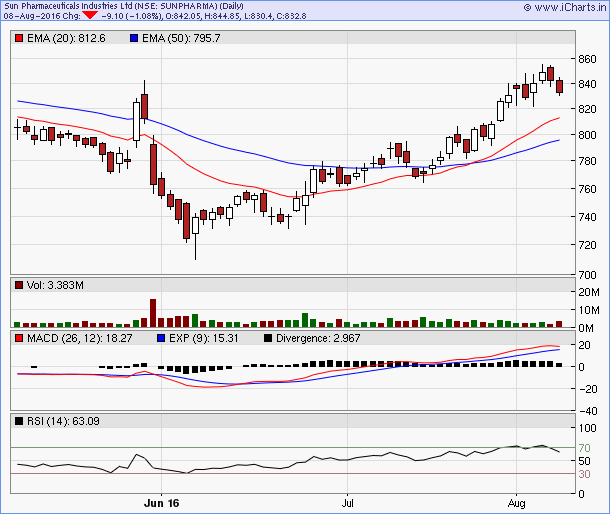The image size is (610, 514).
Task: Click the C:832.8 close price value
Action: [291, 16]
